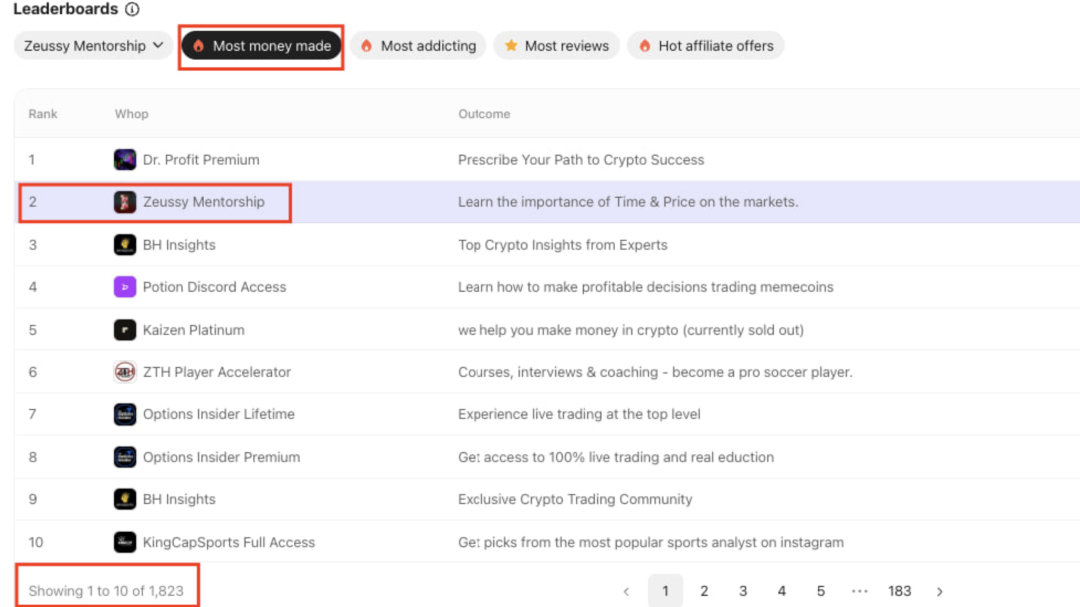Click the Outcome column header
The image size is (1080, 607).
point(484,114)
